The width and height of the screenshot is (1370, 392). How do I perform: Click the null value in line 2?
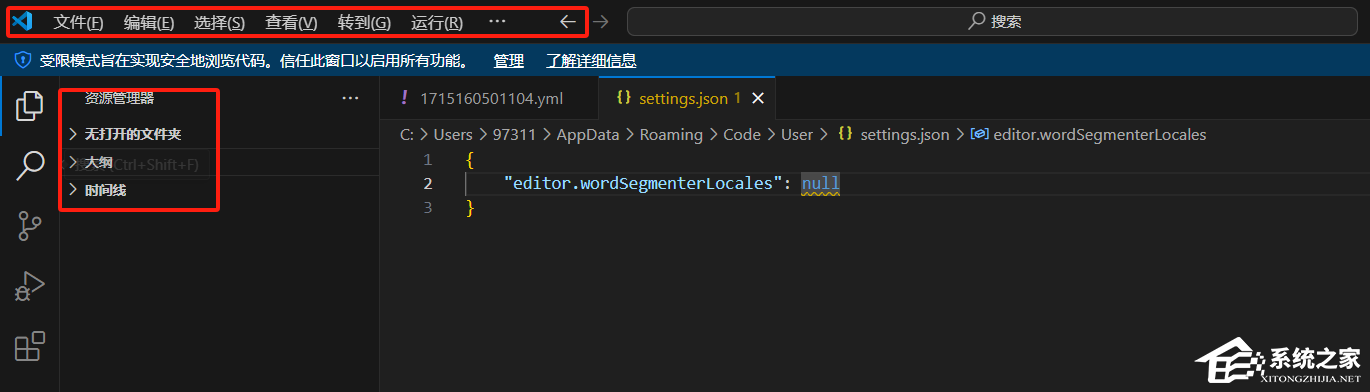click(x=821, y=183)
